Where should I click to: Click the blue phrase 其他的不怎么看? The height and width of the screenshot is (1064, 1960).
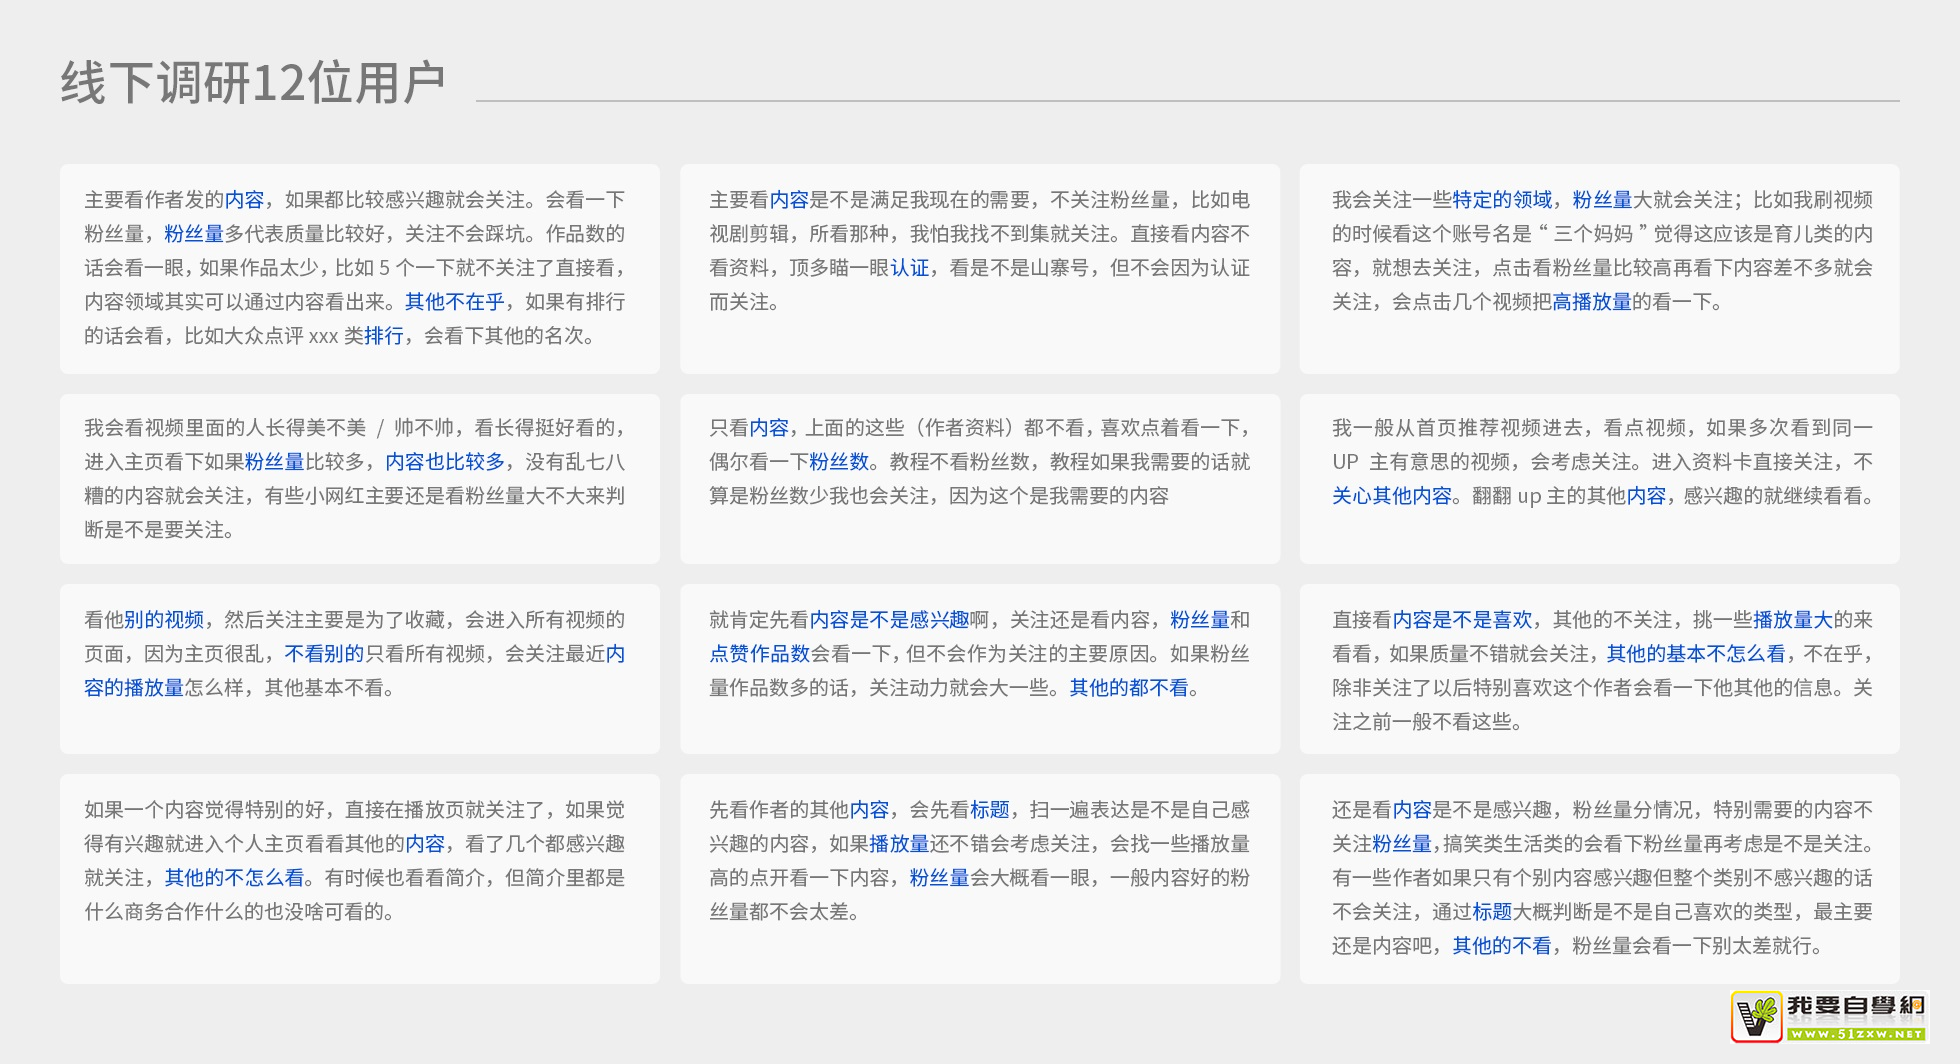pos(234,878)
